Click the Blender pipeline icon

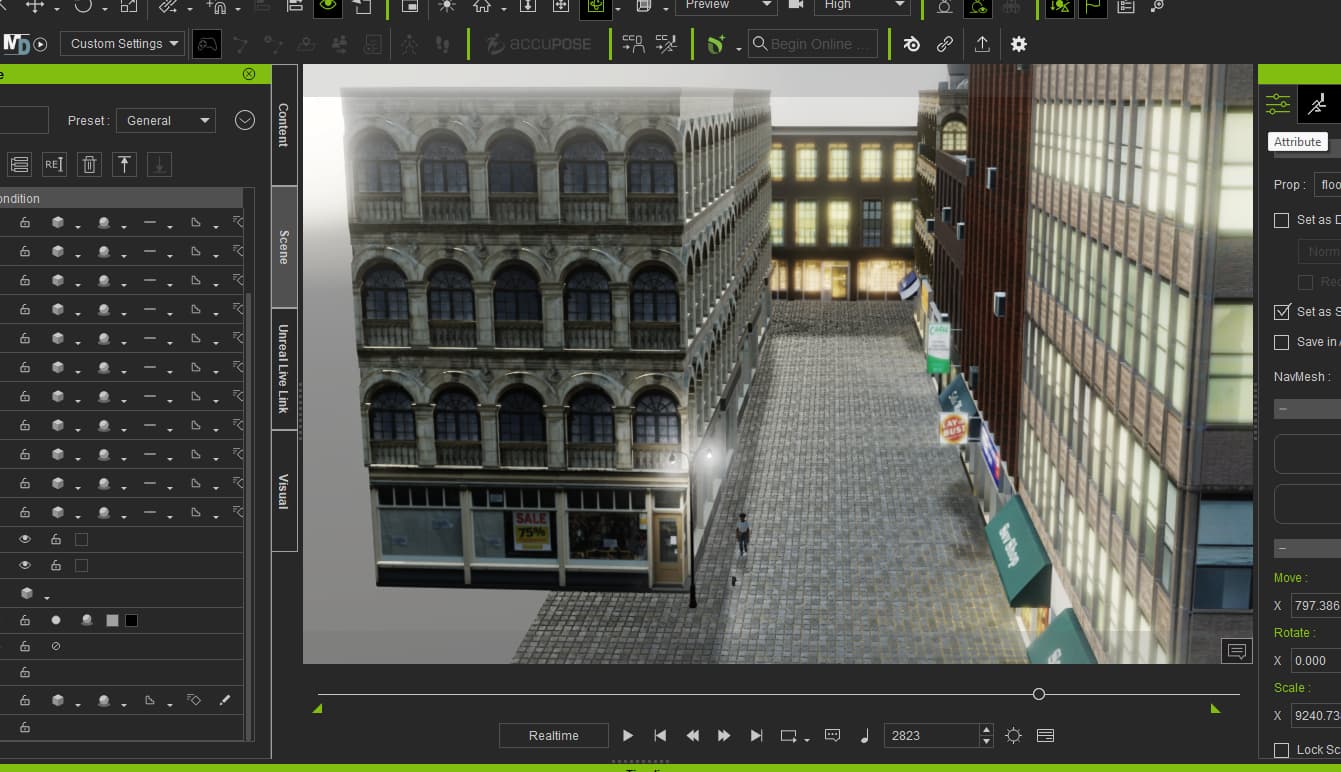pos(911,44)
